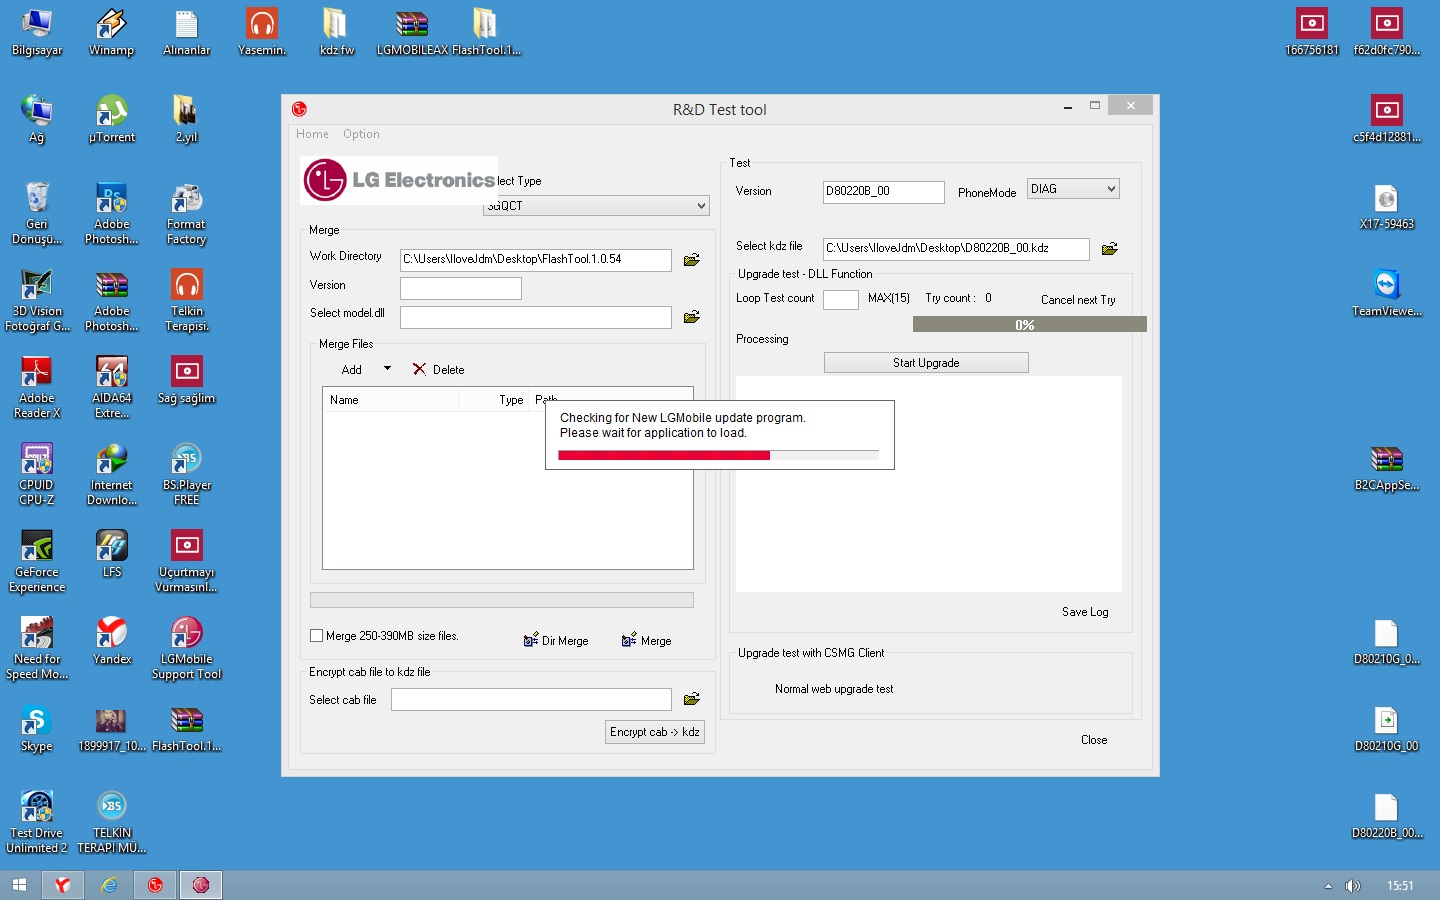Open X17-59463 disc image on desktop
1440x900 pixels.
[x=1387, y=206]
